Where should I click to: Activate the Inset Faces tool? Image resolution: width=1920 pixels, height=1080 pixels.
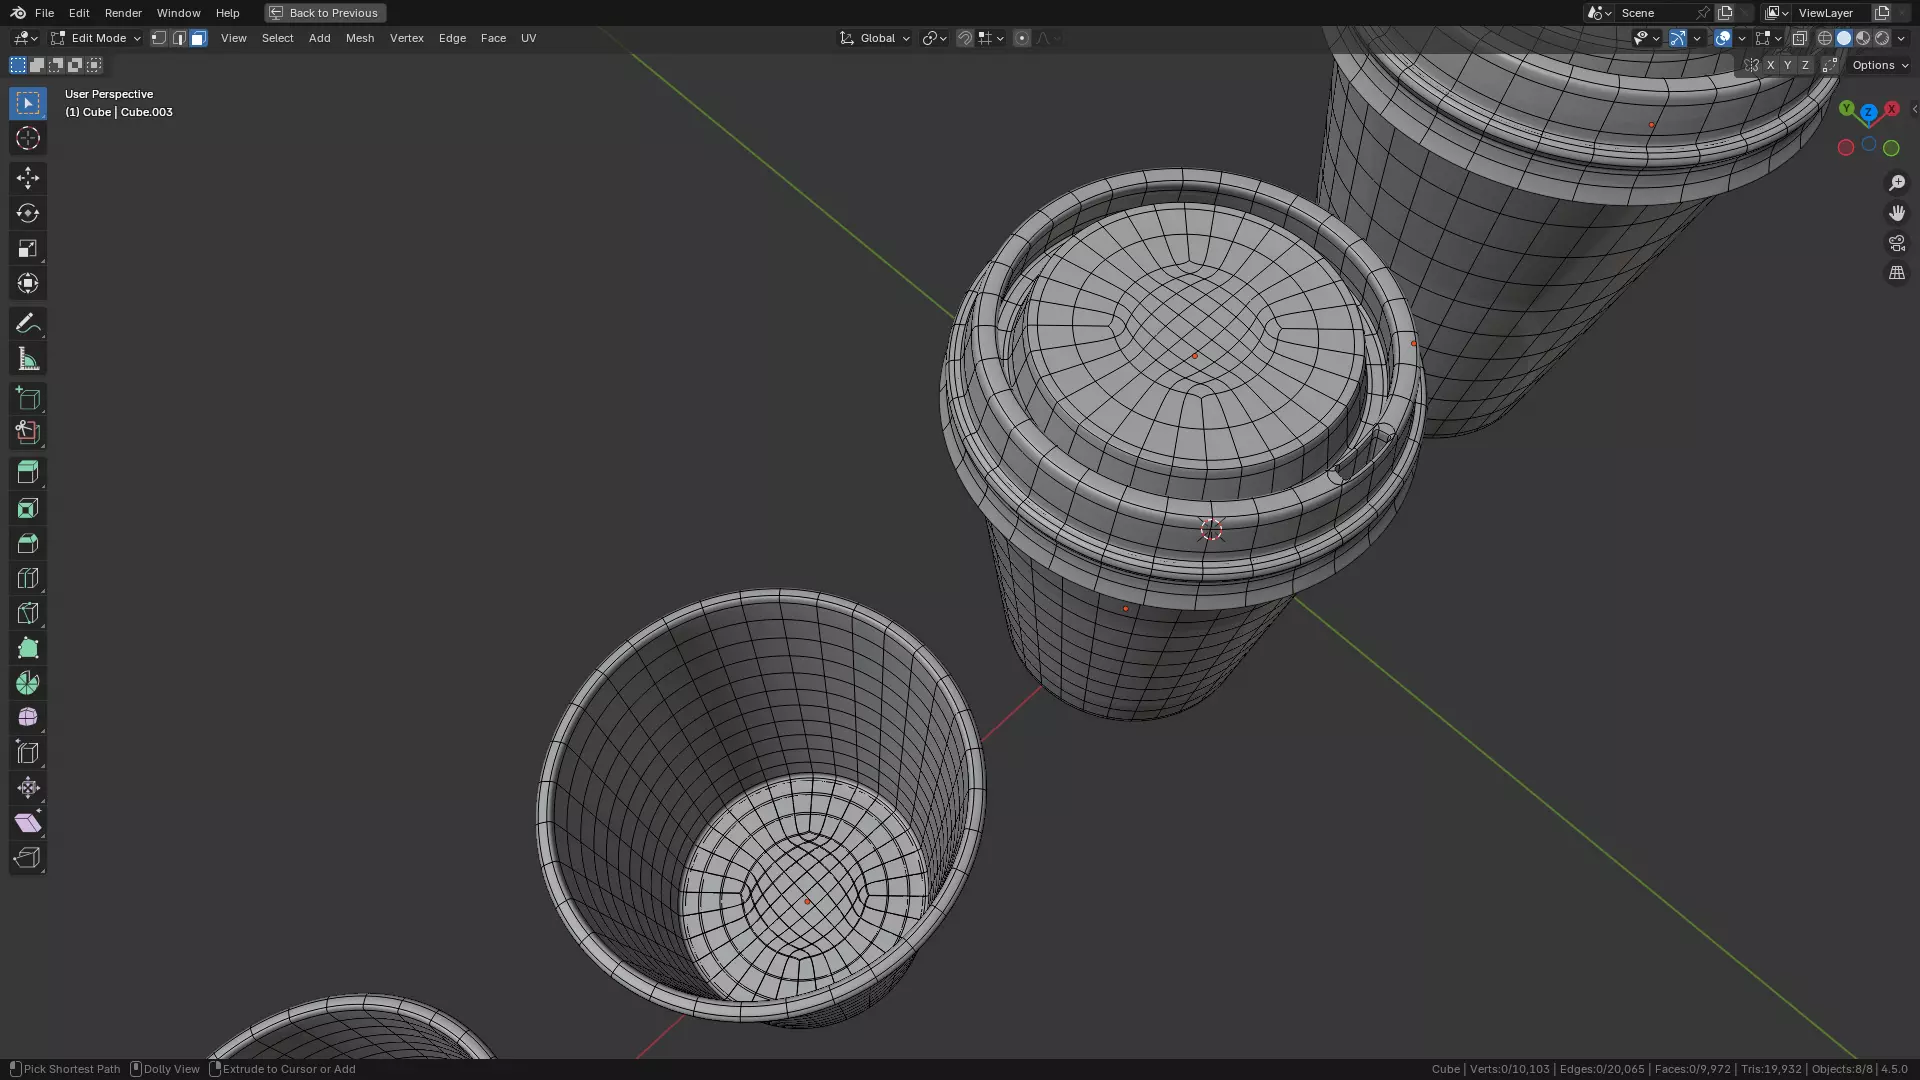[28, 508]
